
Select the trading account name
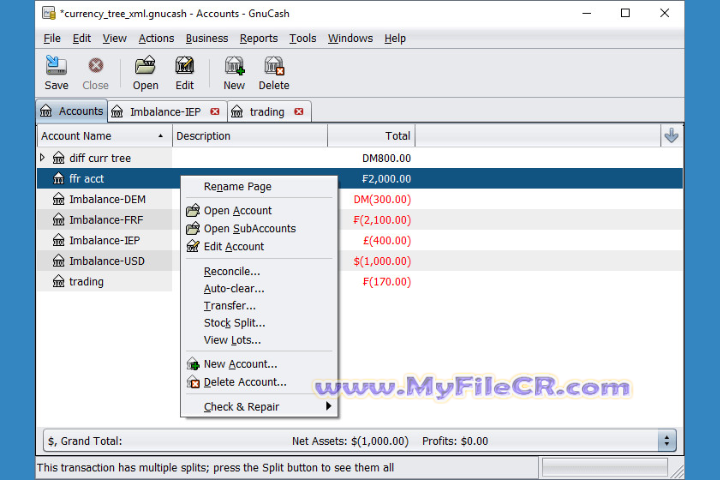pos(86,282)
